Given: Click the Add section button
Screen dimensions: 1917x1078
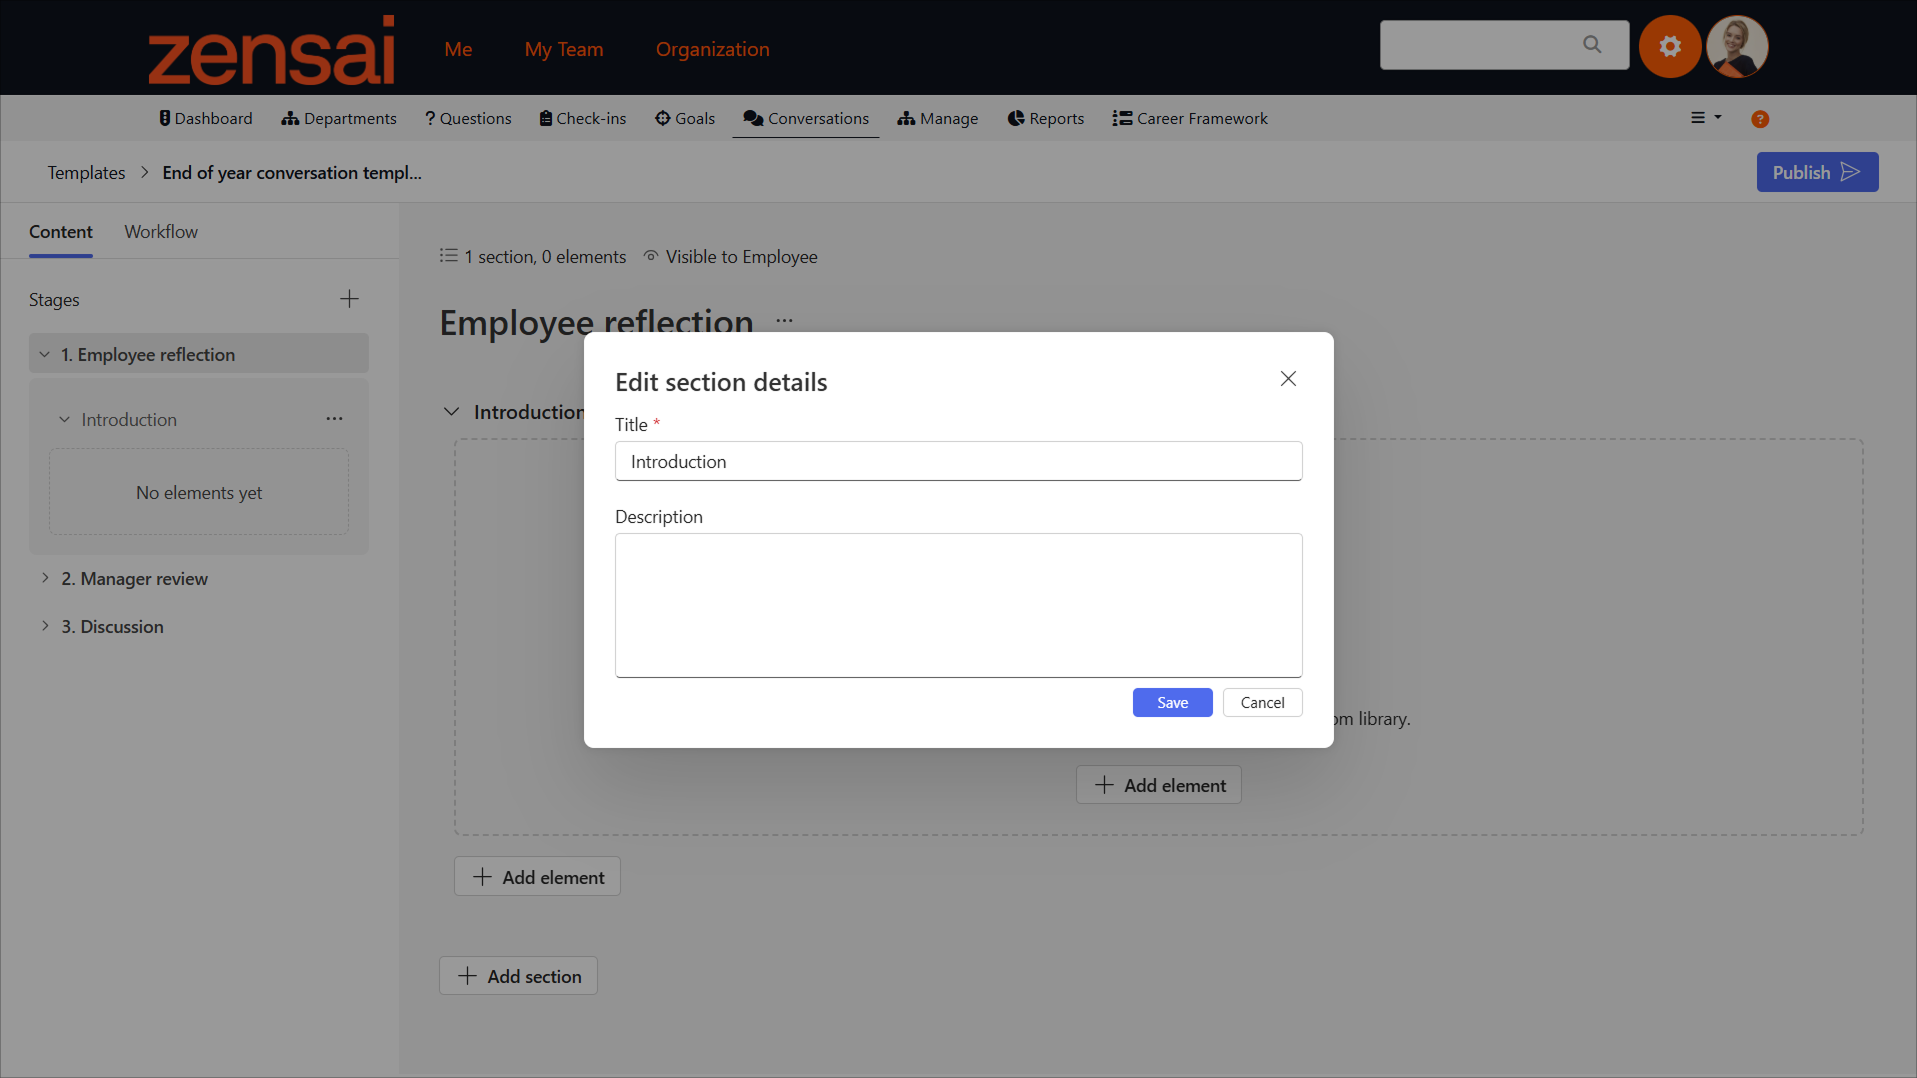Looking at the screenshot, I should point(518,976).
